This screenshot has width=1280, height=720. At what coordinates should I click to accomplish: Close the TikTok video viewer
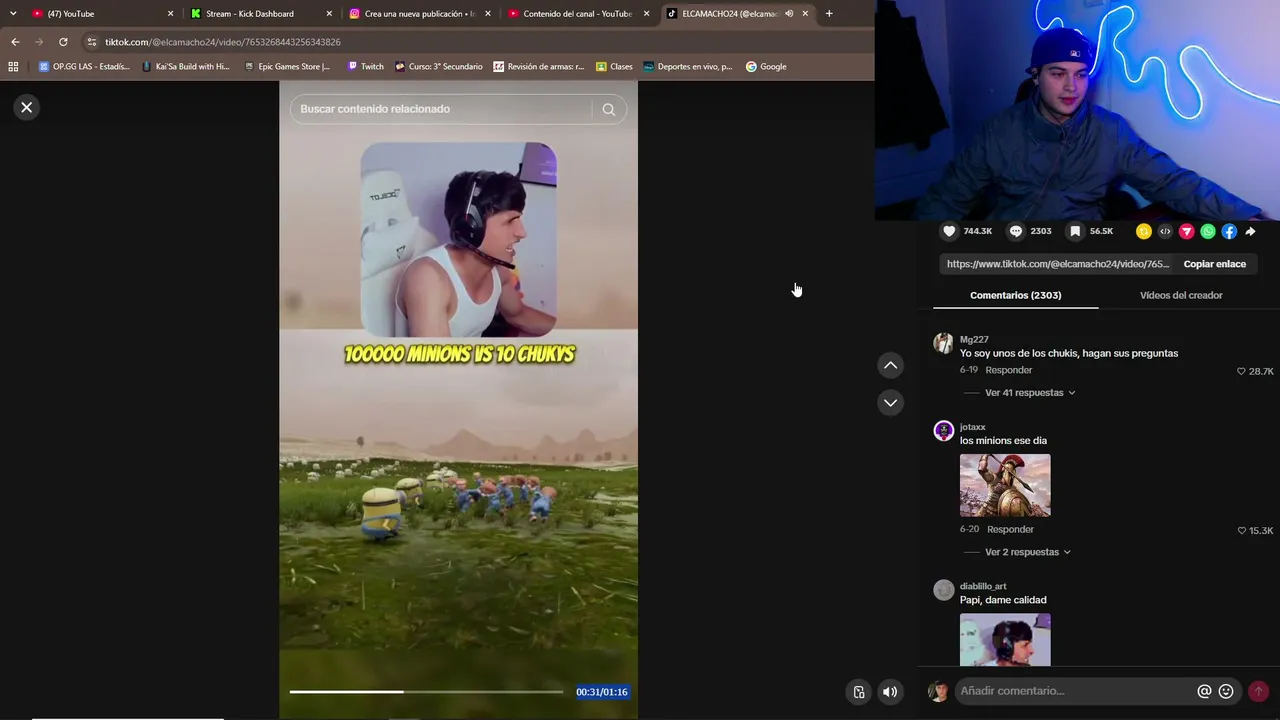click(27, 107)
